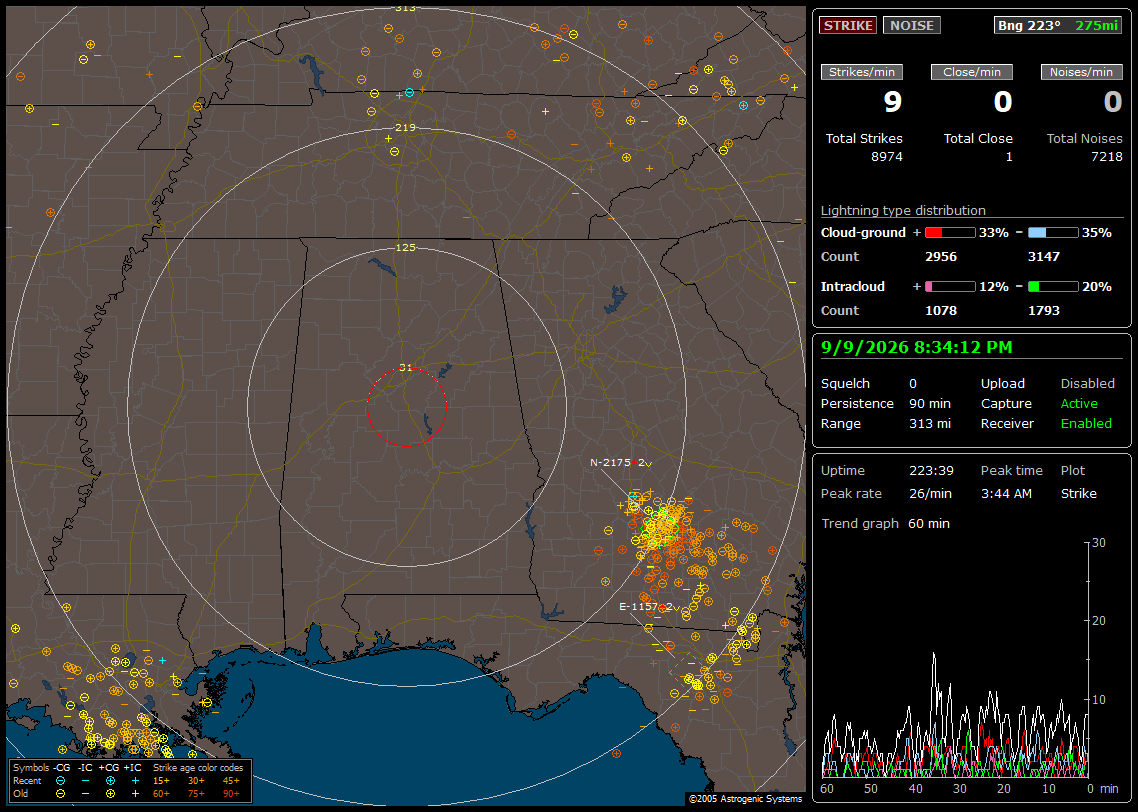Image resolution: width=1138 pixels, height=812 pixels.
Task: Toggle the Receiver Enabled status
Action: coord(1086,423)
